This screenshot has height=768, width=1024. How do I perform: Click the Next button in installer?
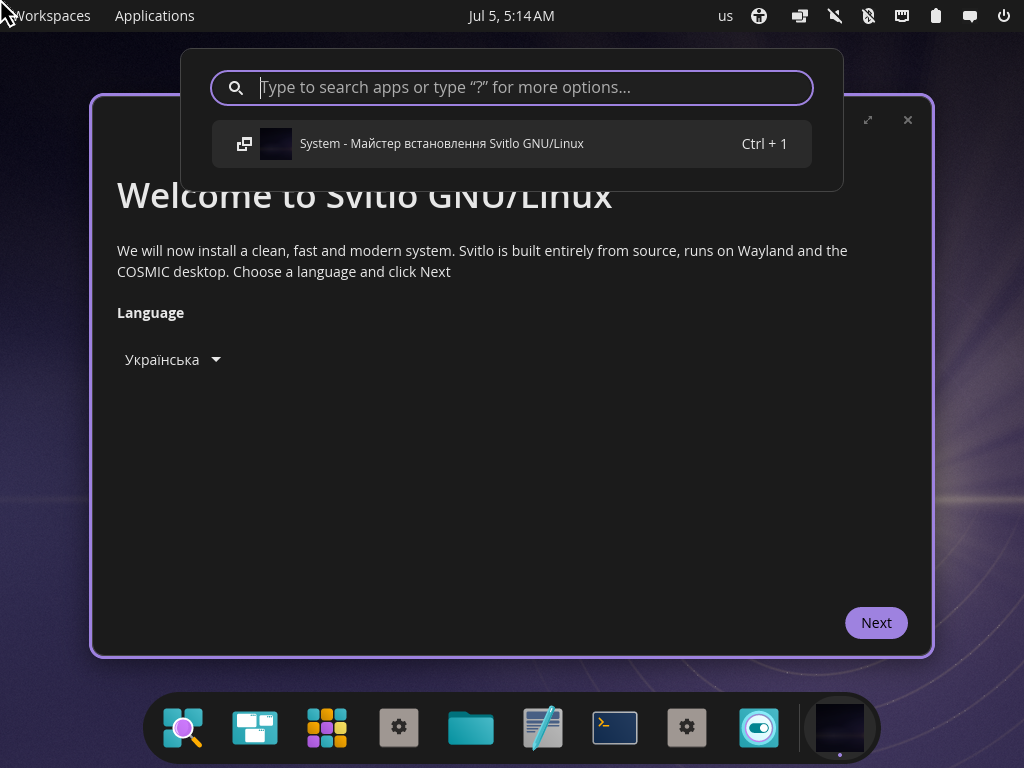click(x=876, y=623)
